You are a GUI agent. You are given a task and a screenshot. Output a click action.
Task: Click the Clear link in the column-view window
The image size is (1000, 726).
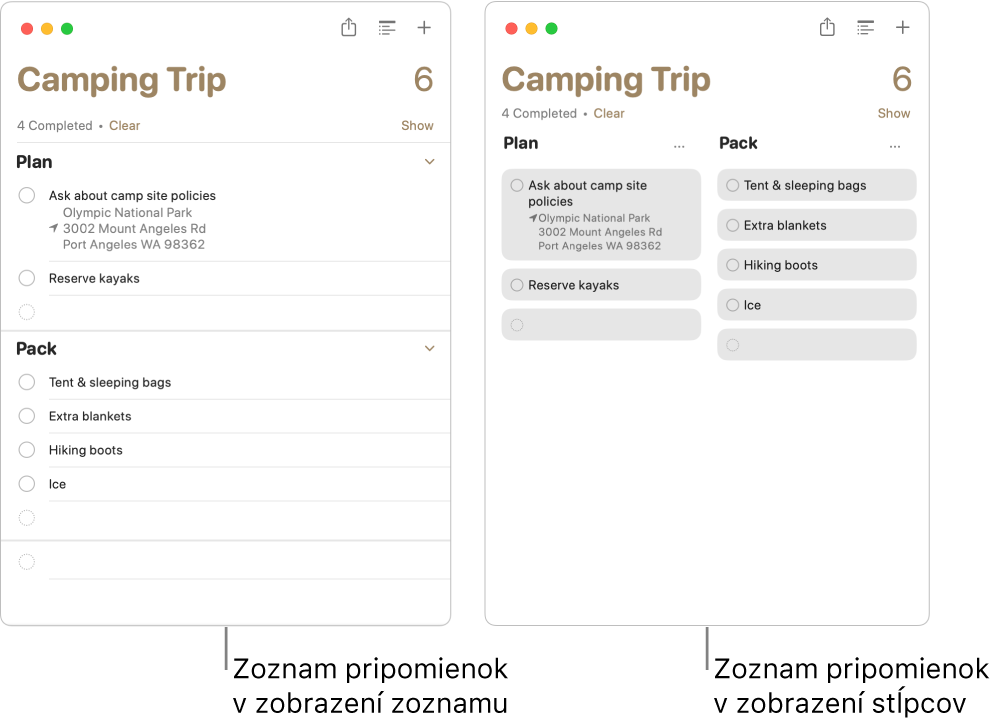[609, 114]
